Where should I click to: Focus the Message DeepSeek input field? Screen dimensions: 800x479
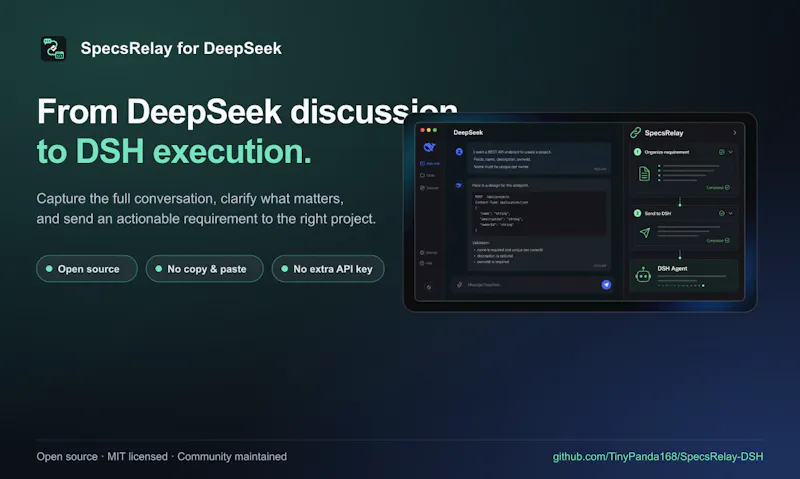[532, 285]
